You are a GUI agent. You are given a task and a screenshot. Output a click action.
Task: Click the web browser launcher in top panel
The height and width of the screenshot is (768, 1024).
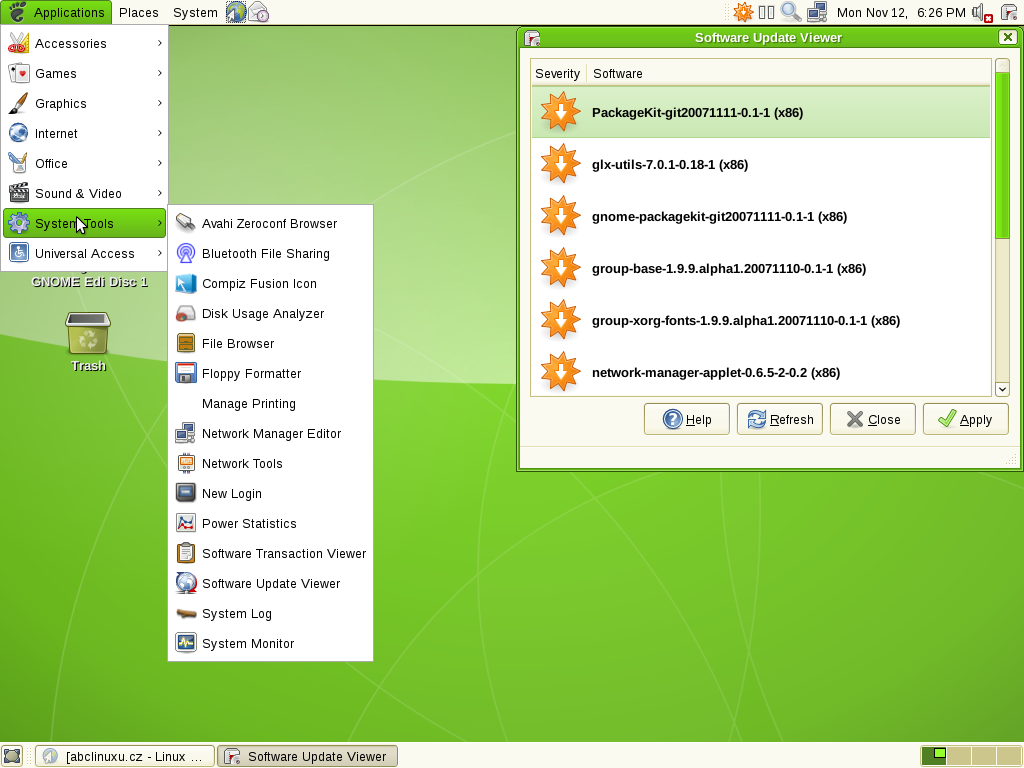(236, 12)
